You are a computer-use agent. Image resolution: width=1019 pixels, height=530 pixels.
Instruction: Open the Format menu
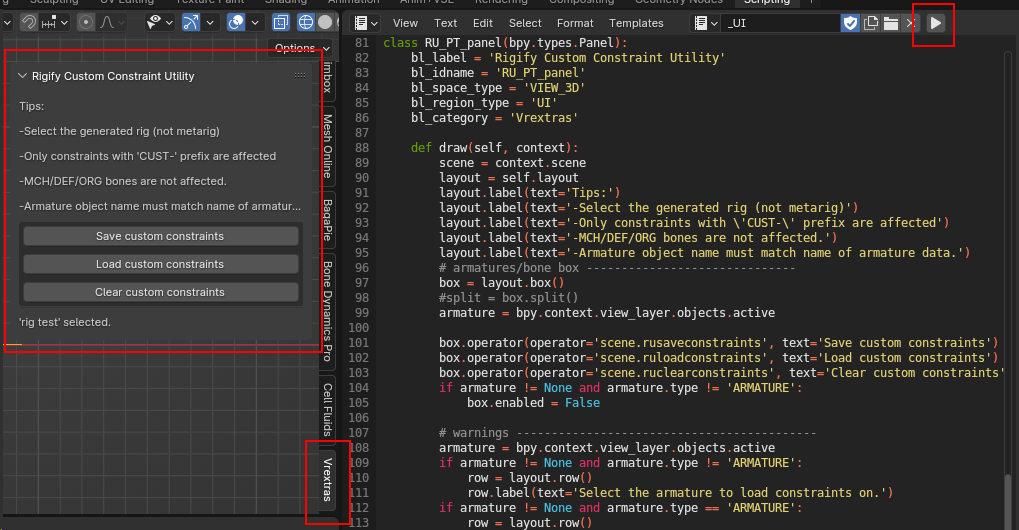[x=575, y=23]
